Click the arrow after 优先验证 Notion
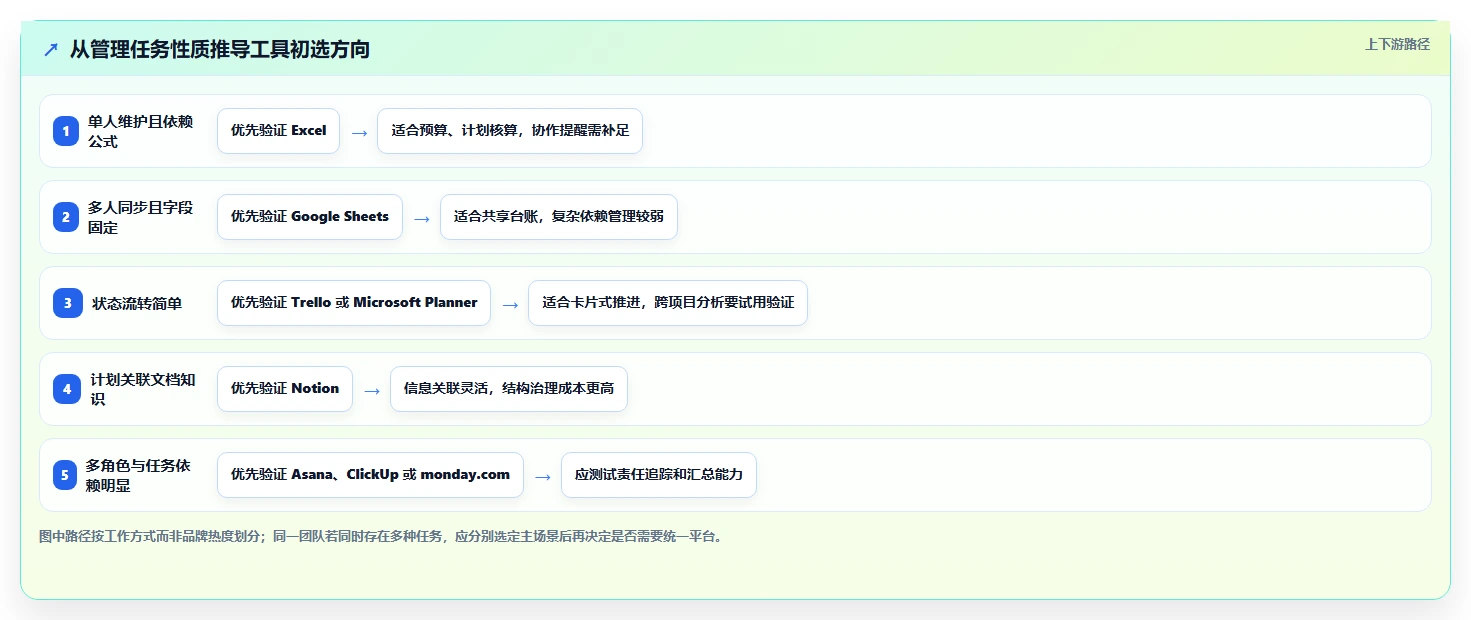The image size is (1471, 620). coord(372,390)
